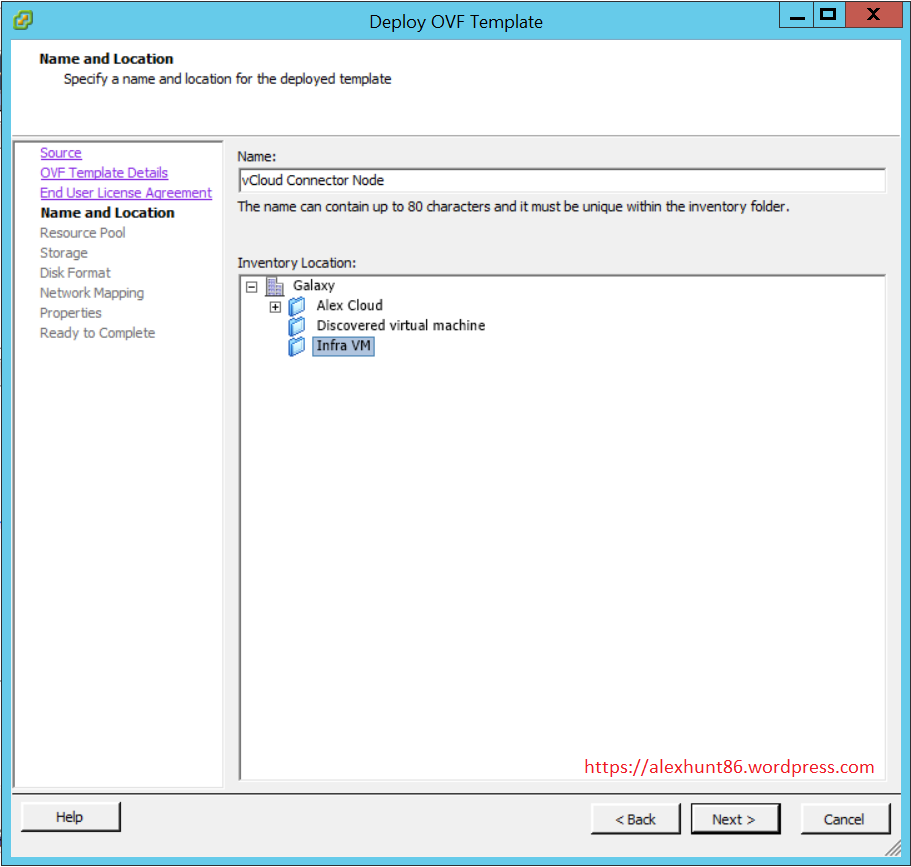
Task: Select the Infra VM folder label
Action: (343, 346)
